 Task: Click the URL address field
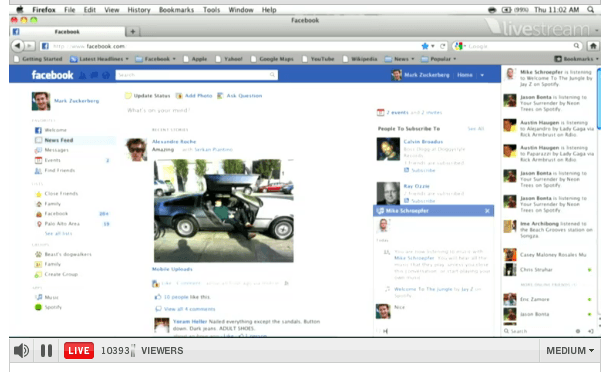click(x=231, y=46)
